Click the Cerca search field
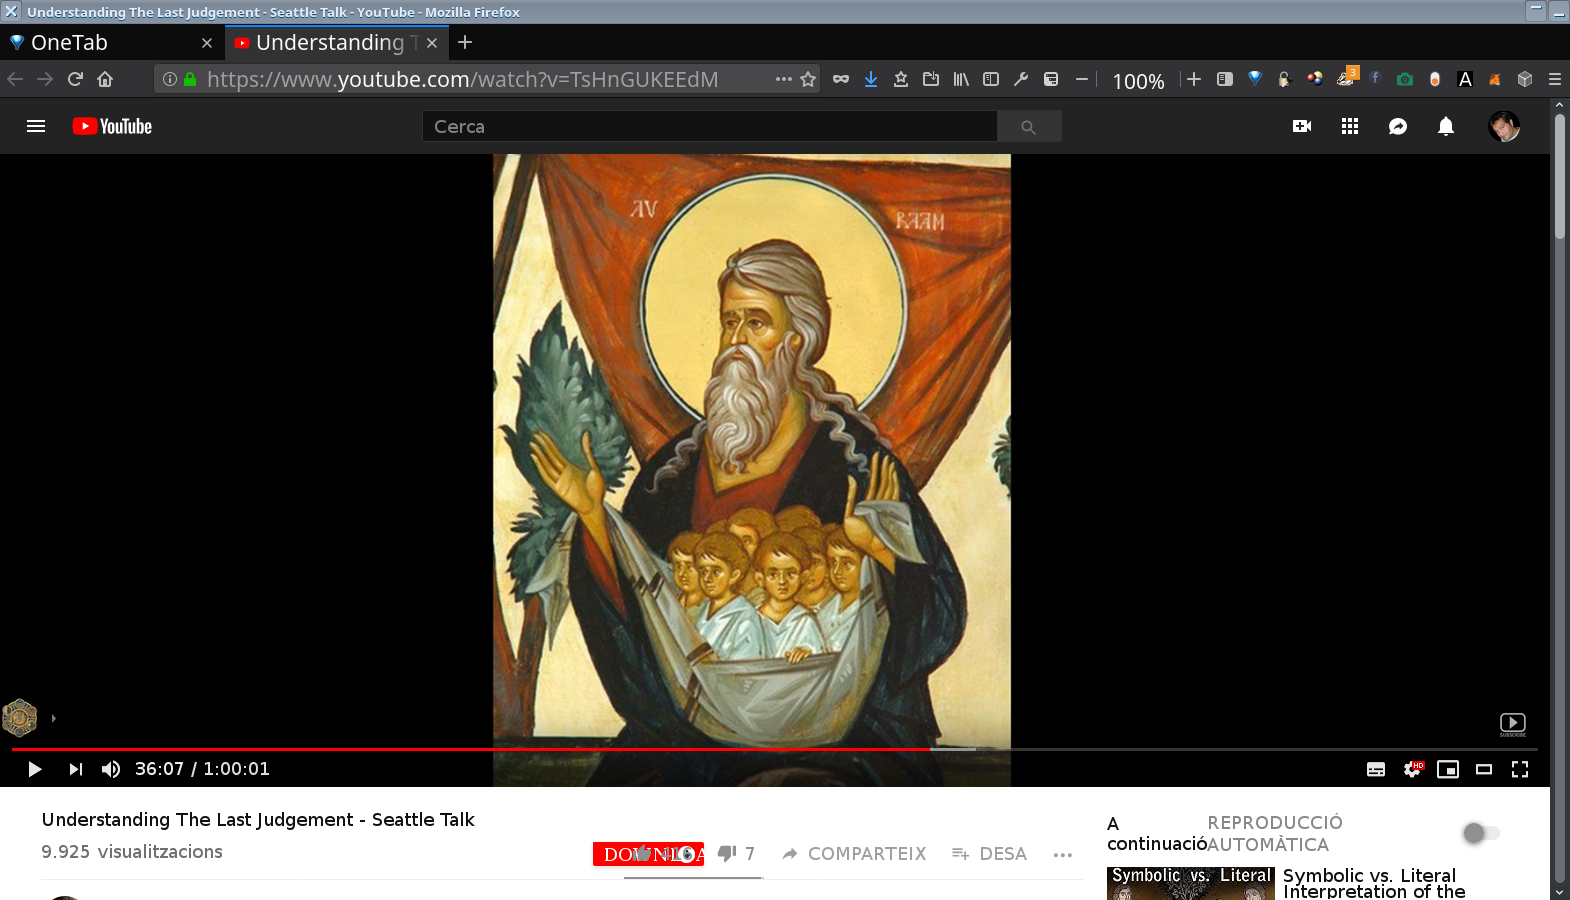Screen dimensions: 1570x900 [709, 126]
